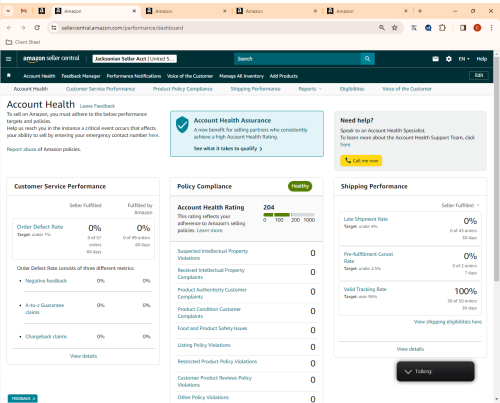The width and height of the screenshot is (500, 403).
Task: Click the bookmark flag icon in navigation bar
Action: pyautogui.click(x=9, y=76)
